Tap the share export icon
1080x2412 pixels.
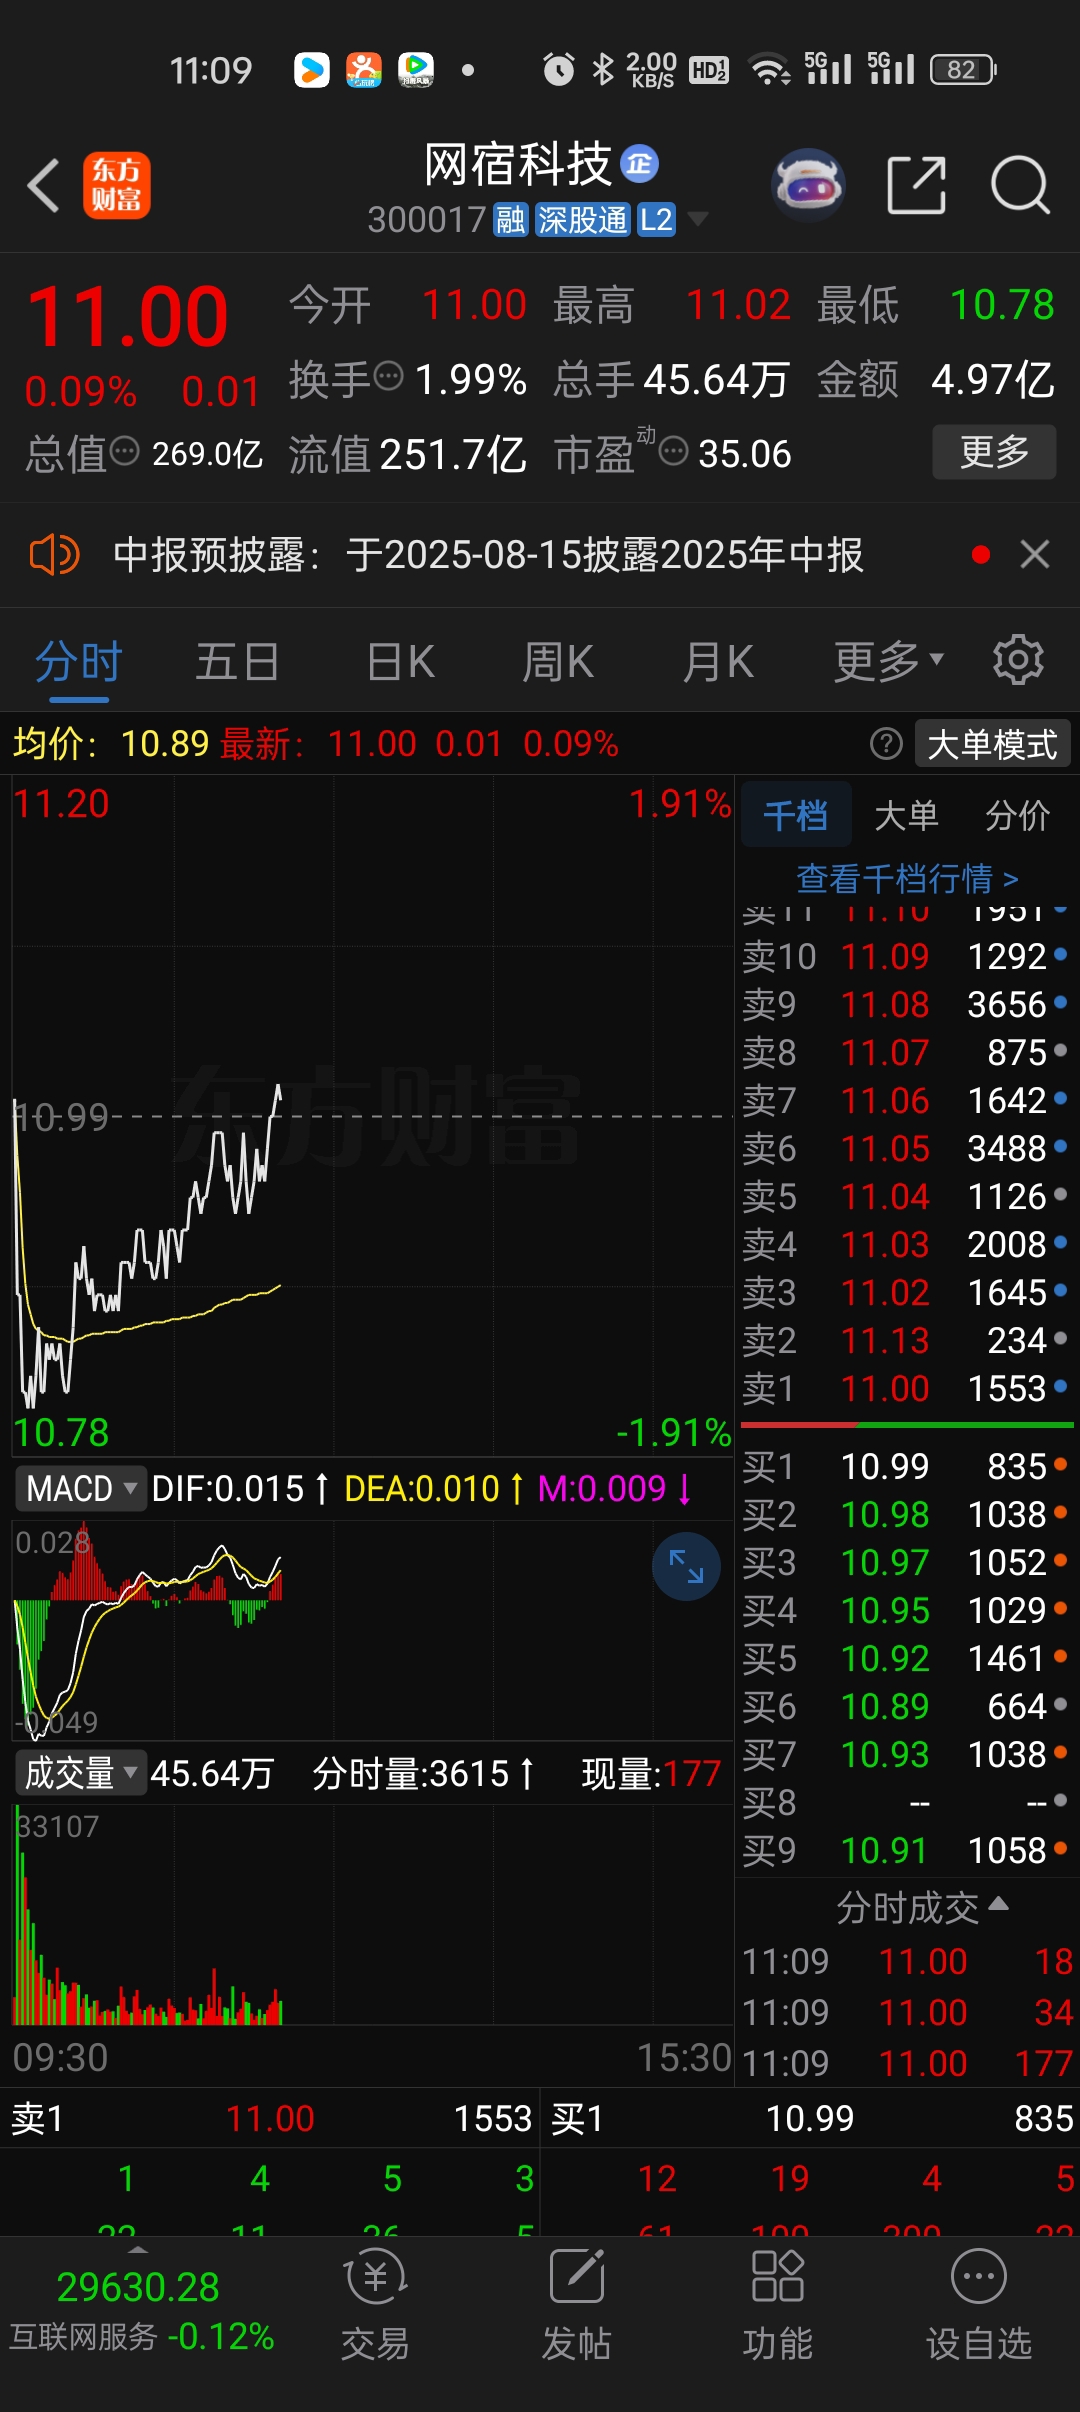tap(917, 185)
